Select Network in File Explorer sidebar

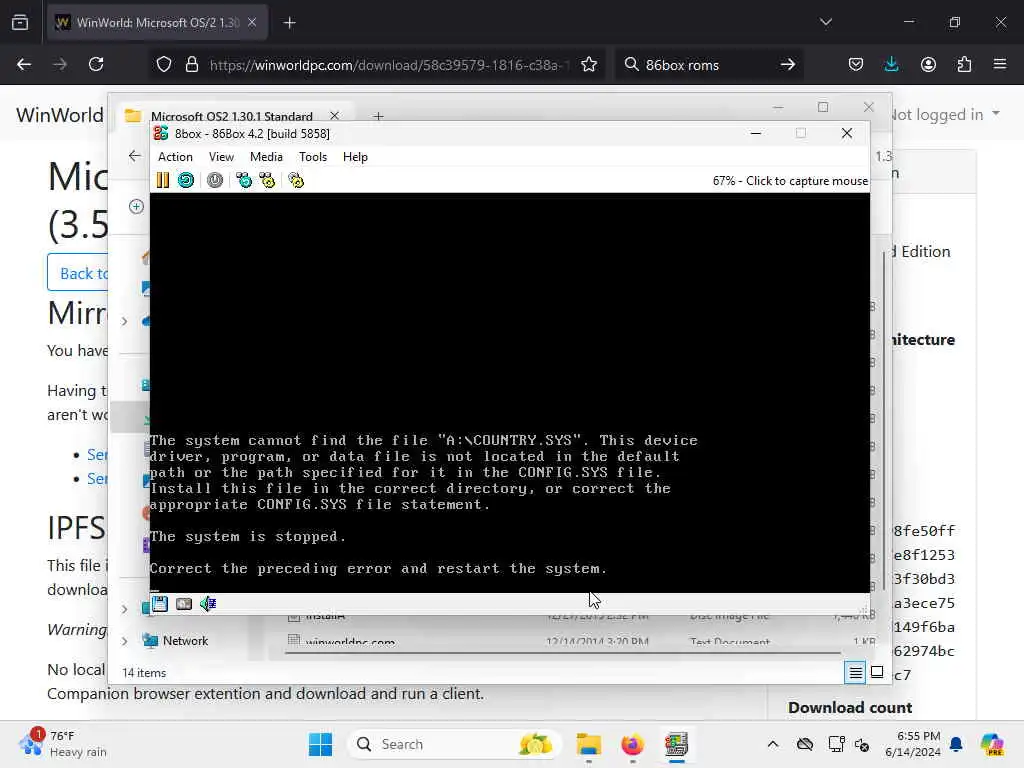click(185, 641)
